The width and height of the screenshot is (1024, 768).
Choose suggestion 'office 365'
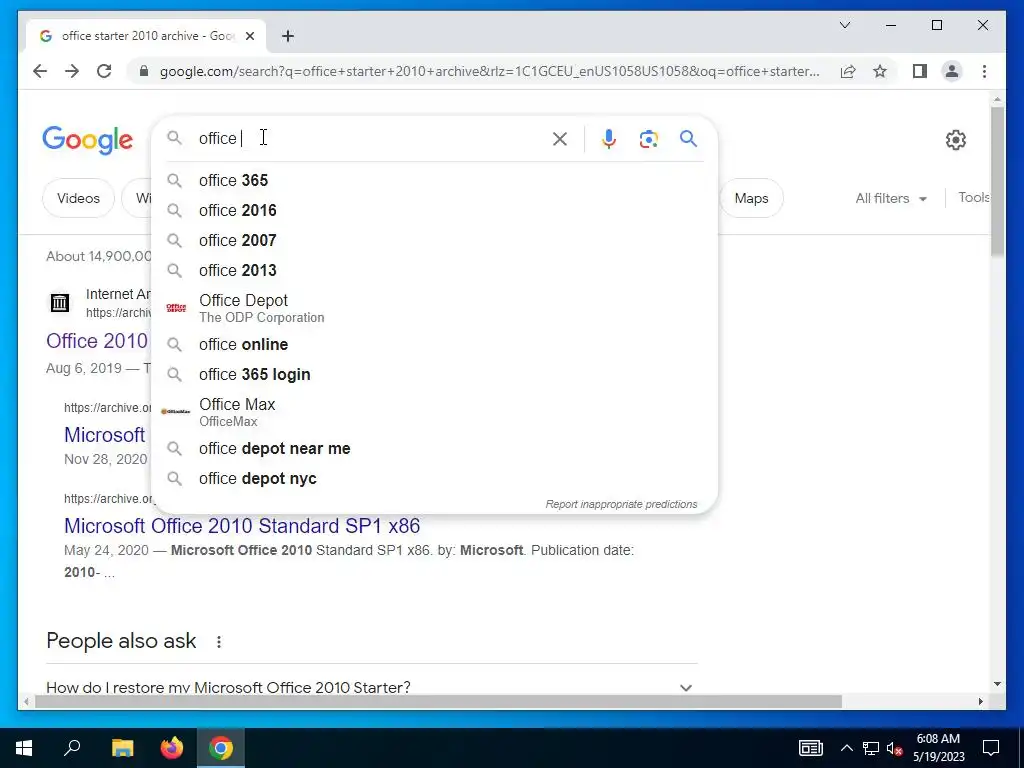point(434,180)
